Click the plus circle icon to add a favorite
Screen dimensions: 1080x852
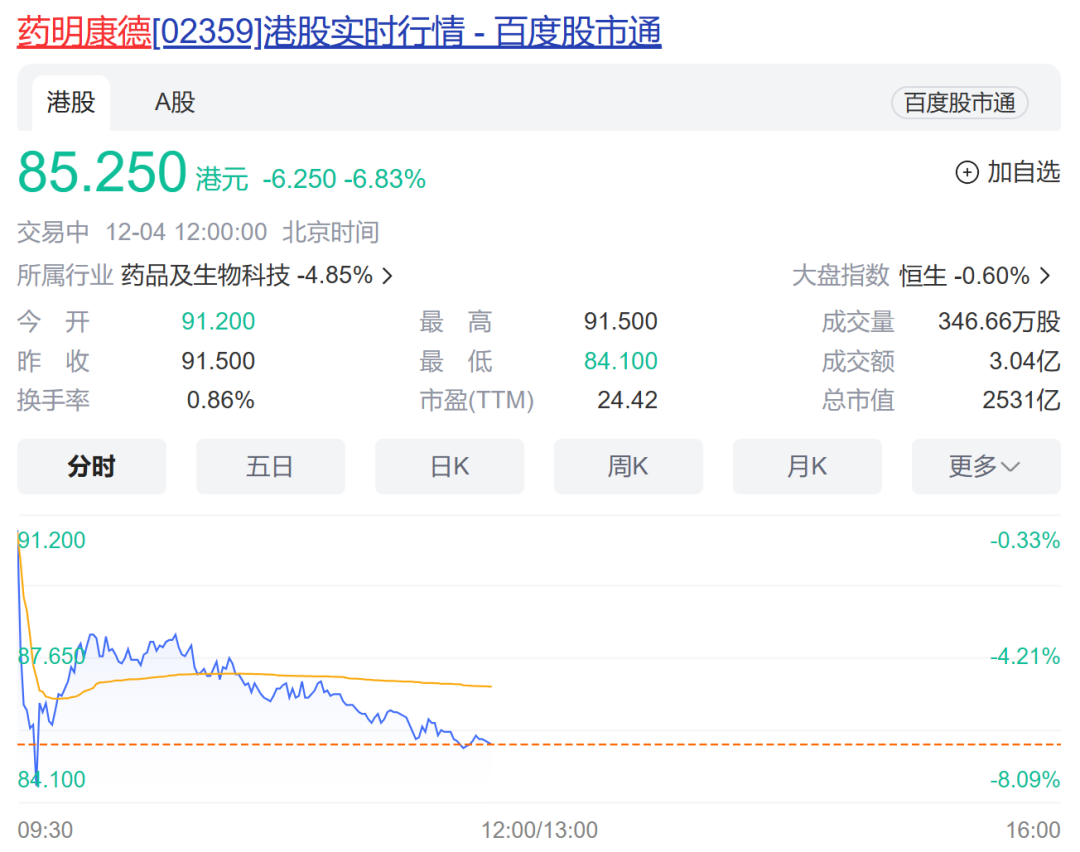(967, 172)
